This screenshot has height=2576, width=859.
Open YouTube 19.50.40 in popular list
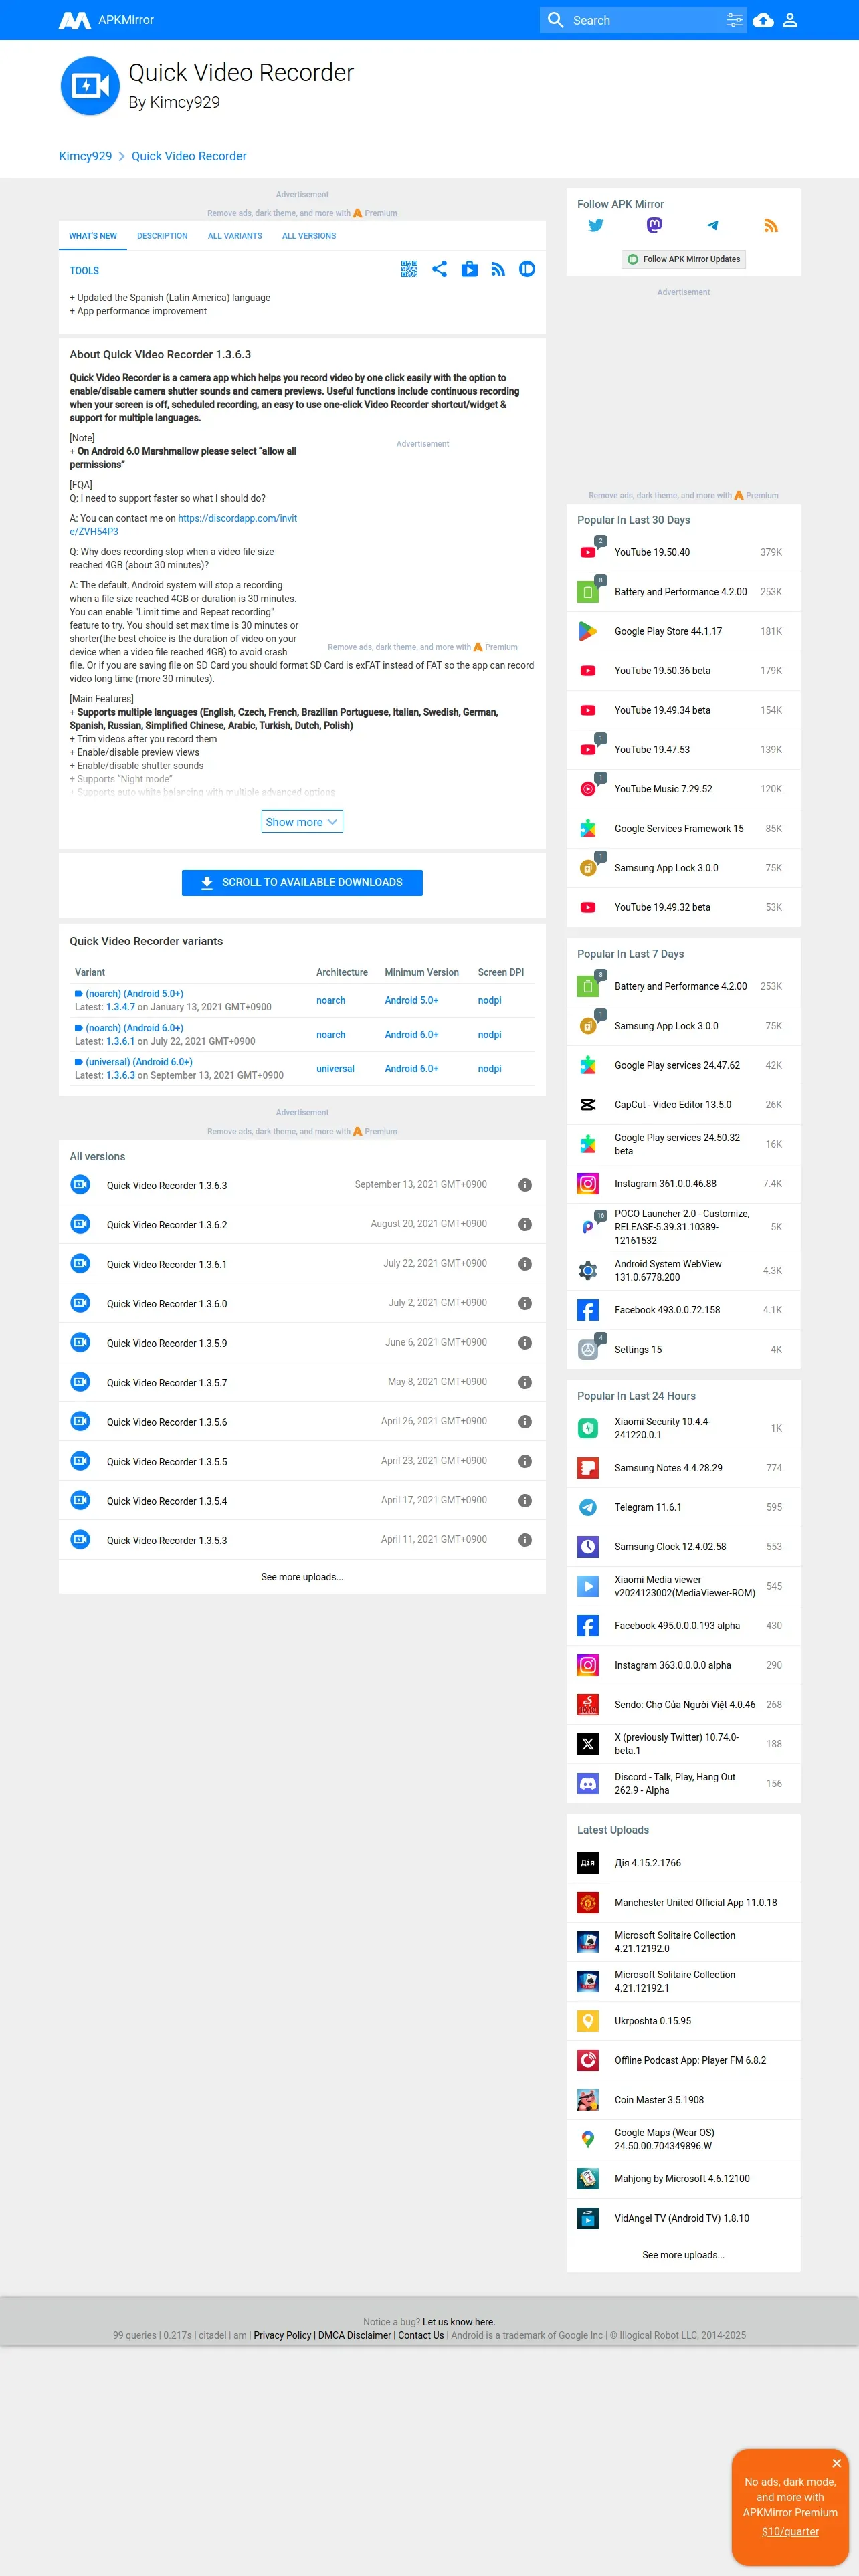point(652,552)
